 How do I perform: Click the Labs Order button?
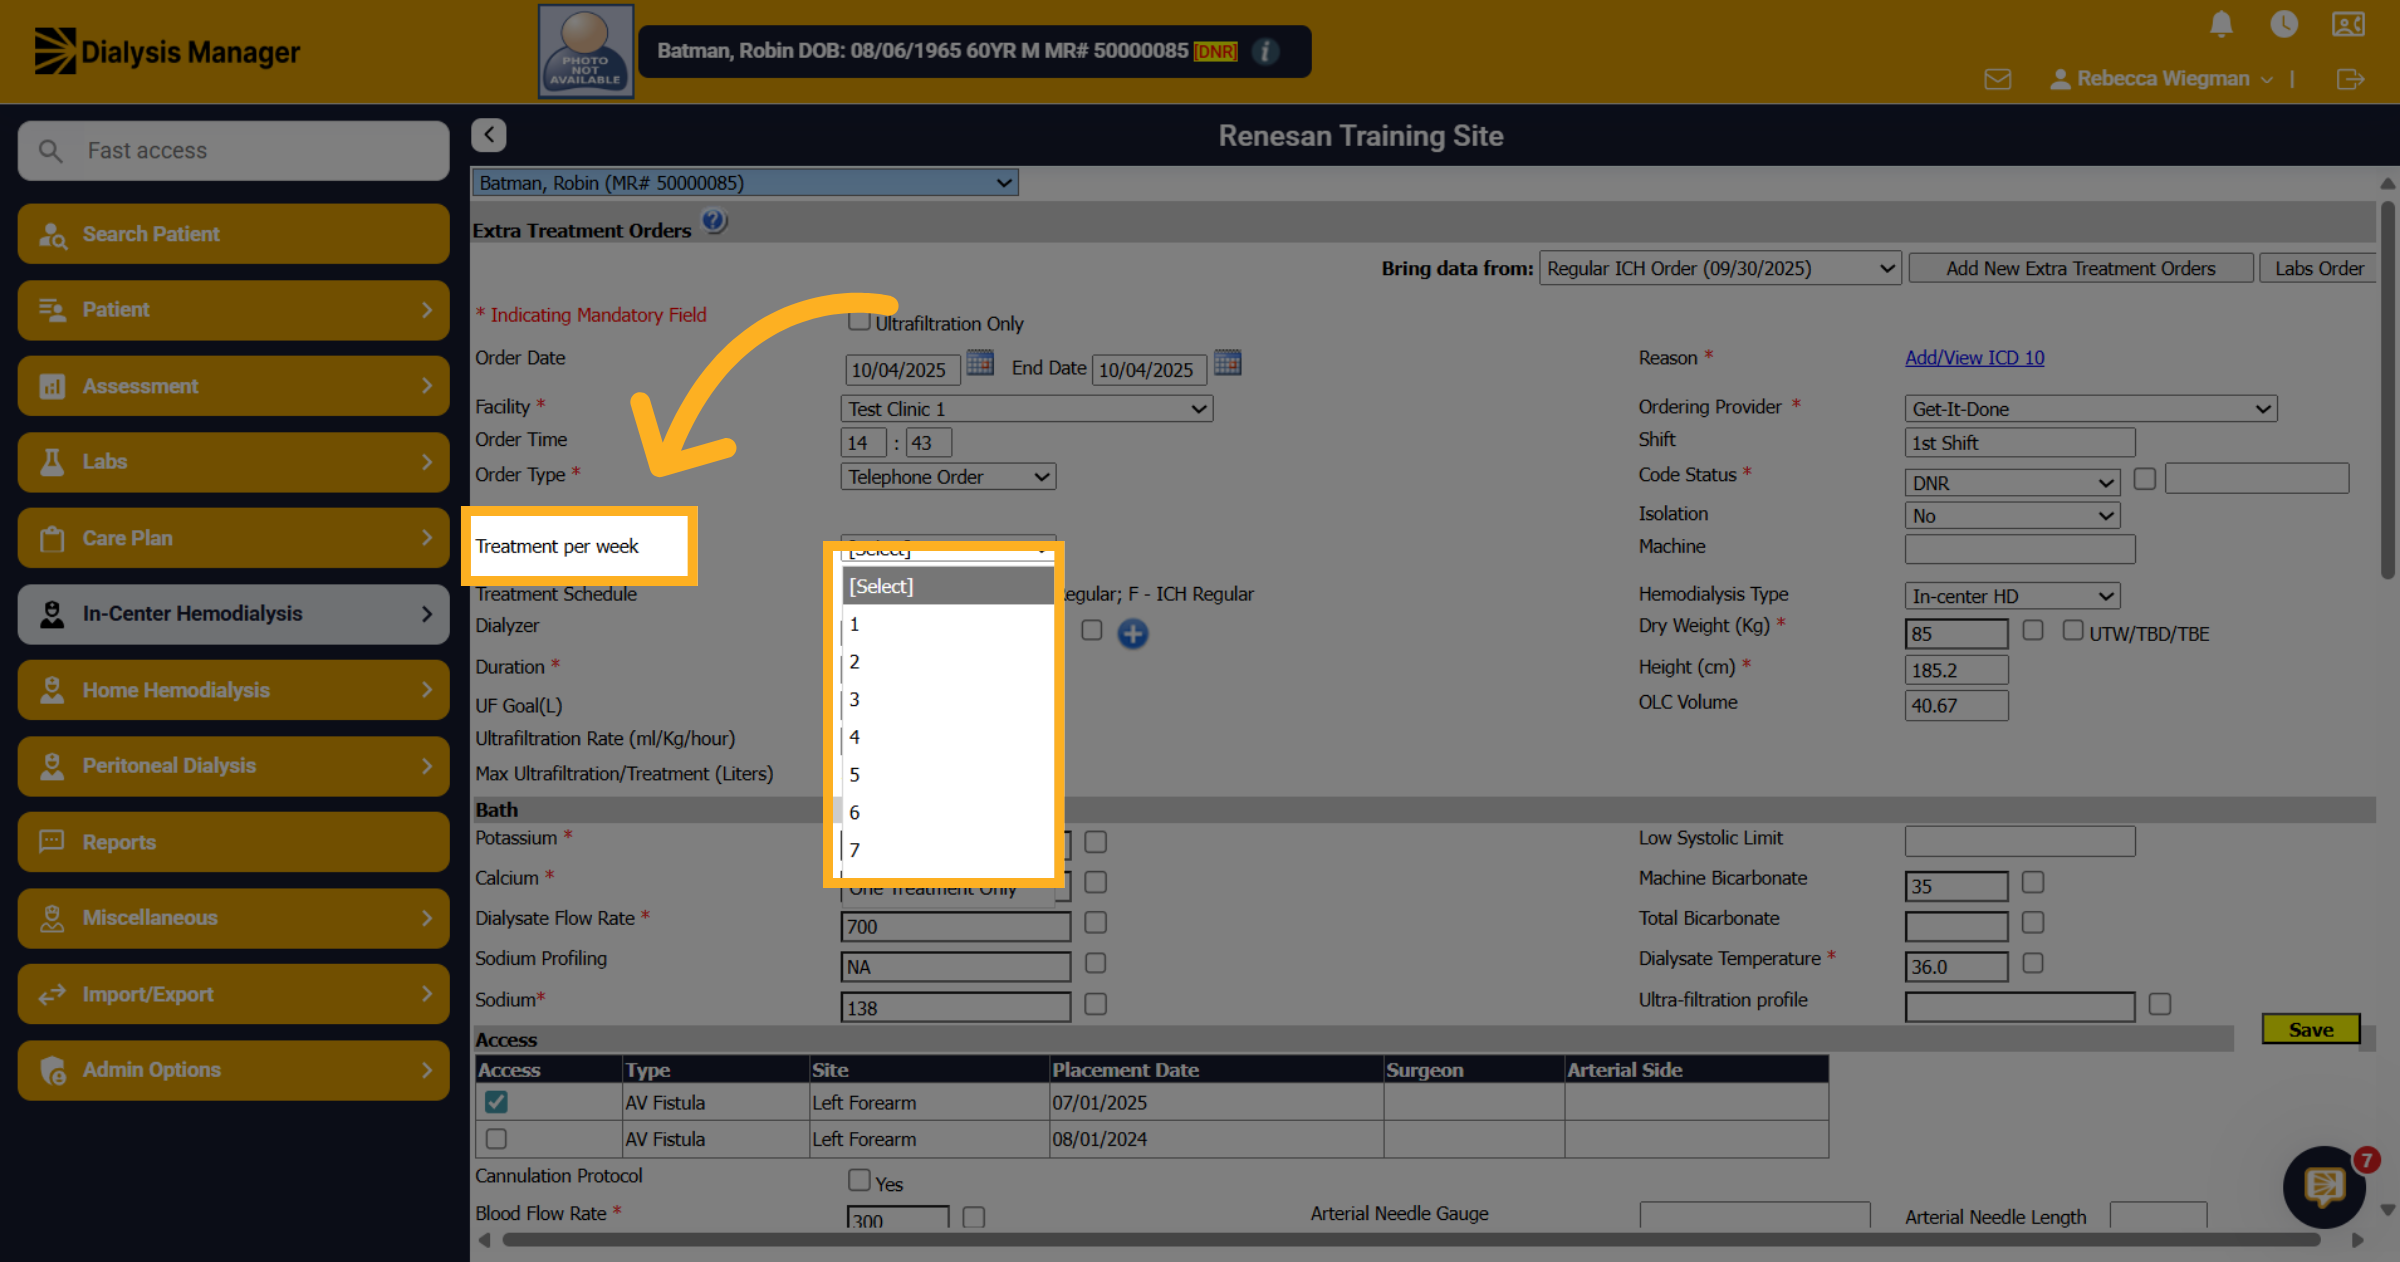pyautogui.click(x=2318, y=268)
